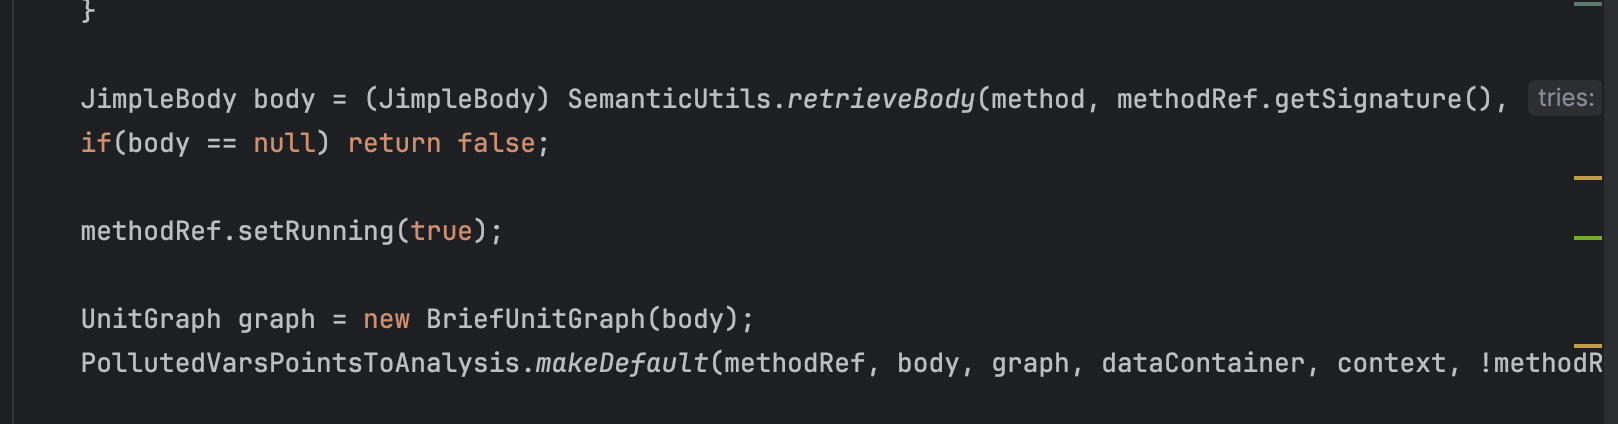Click the 'tries:' parameter inlay hint
The image size is (1618, 424).
[x=1566, y=98]
